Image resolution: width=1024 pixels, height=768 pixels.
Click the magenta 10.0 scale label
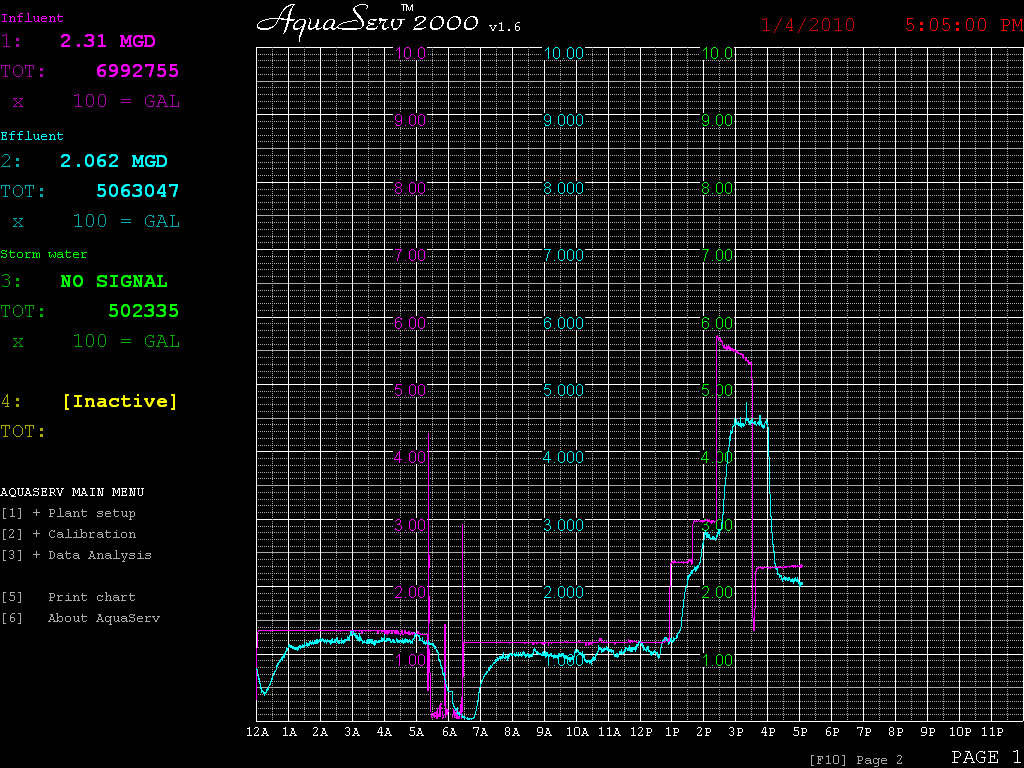pyautogui.click(x=411, y=53)
